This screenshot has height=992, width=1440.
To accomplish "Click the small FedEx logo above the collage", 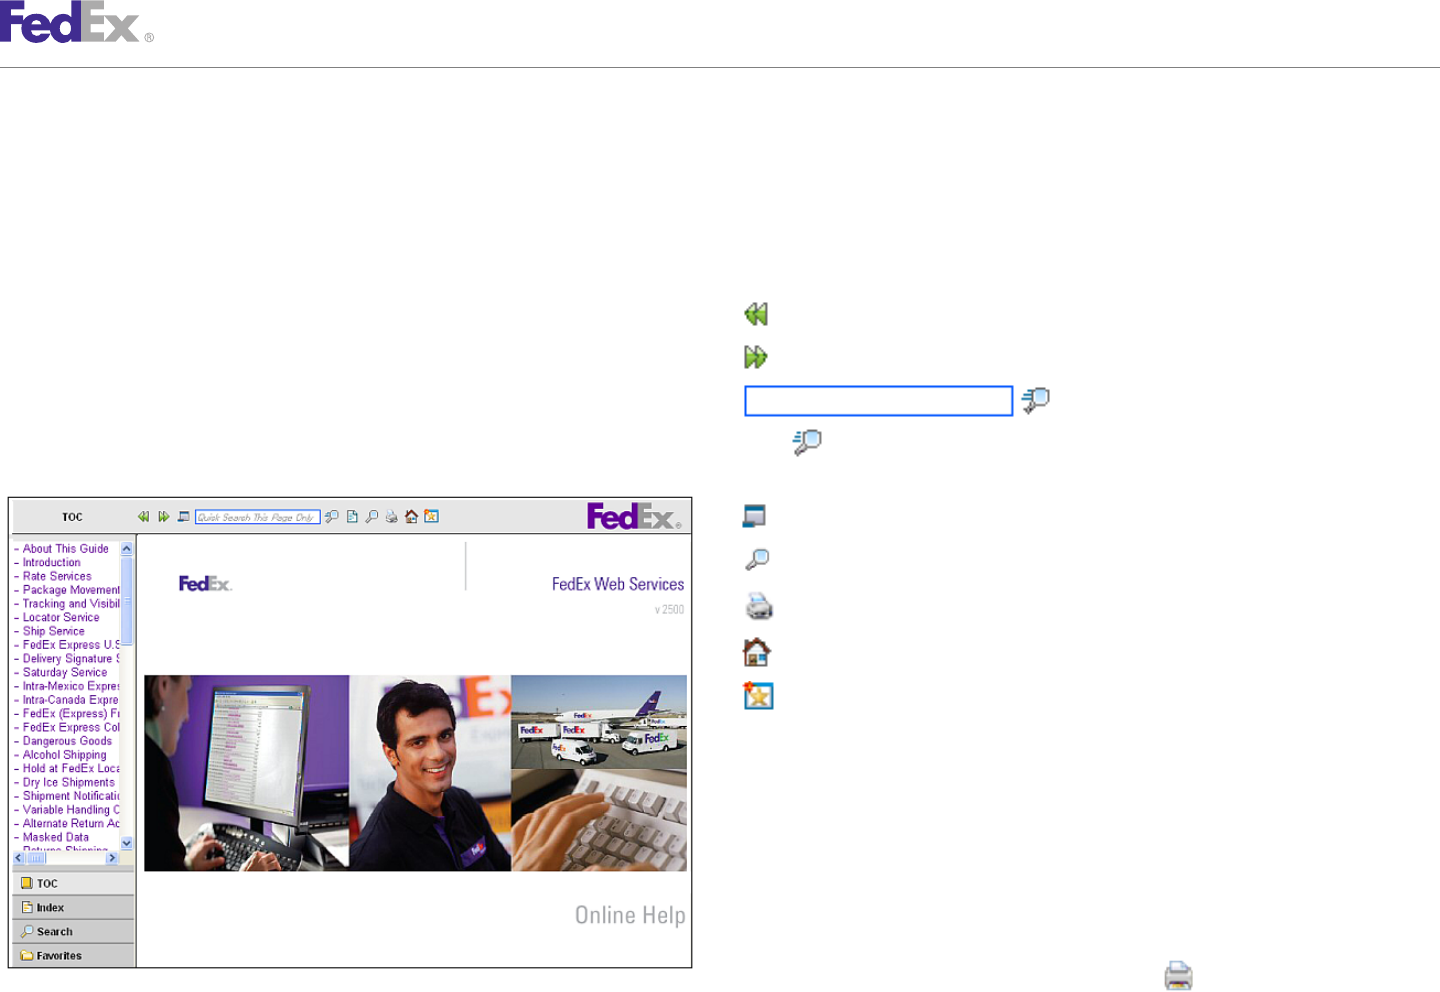I will point(205,584).
